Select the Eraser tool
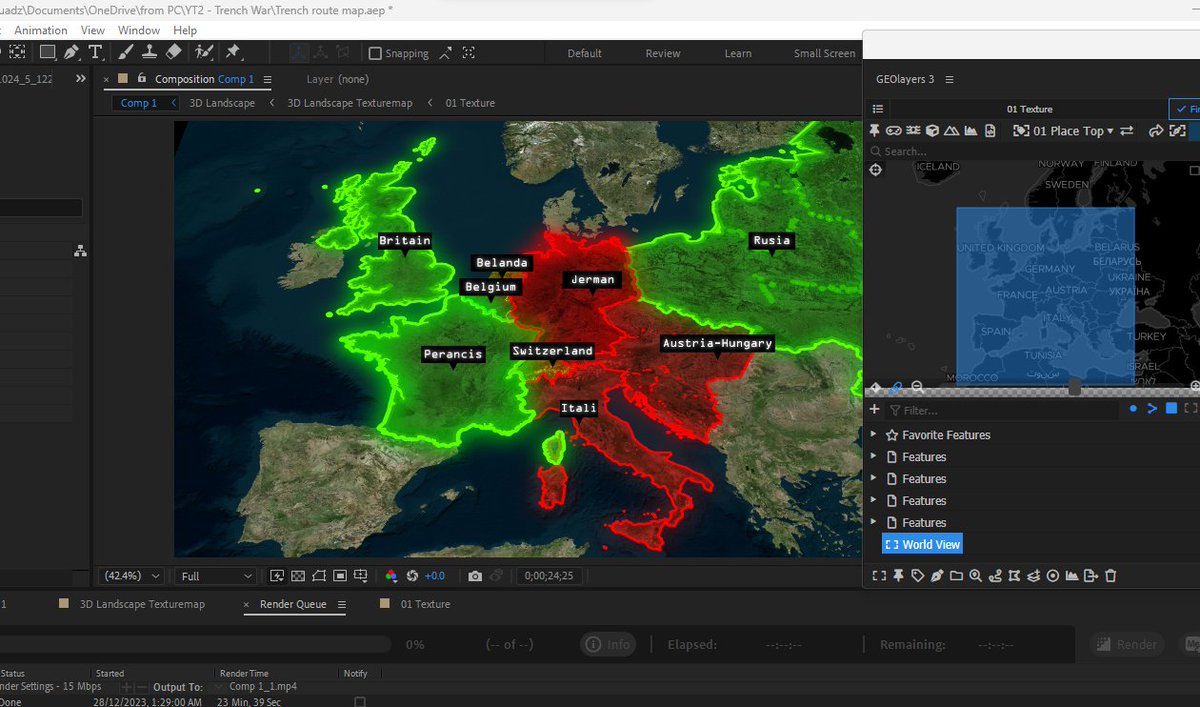1200x707 pixels. (174, 52)
